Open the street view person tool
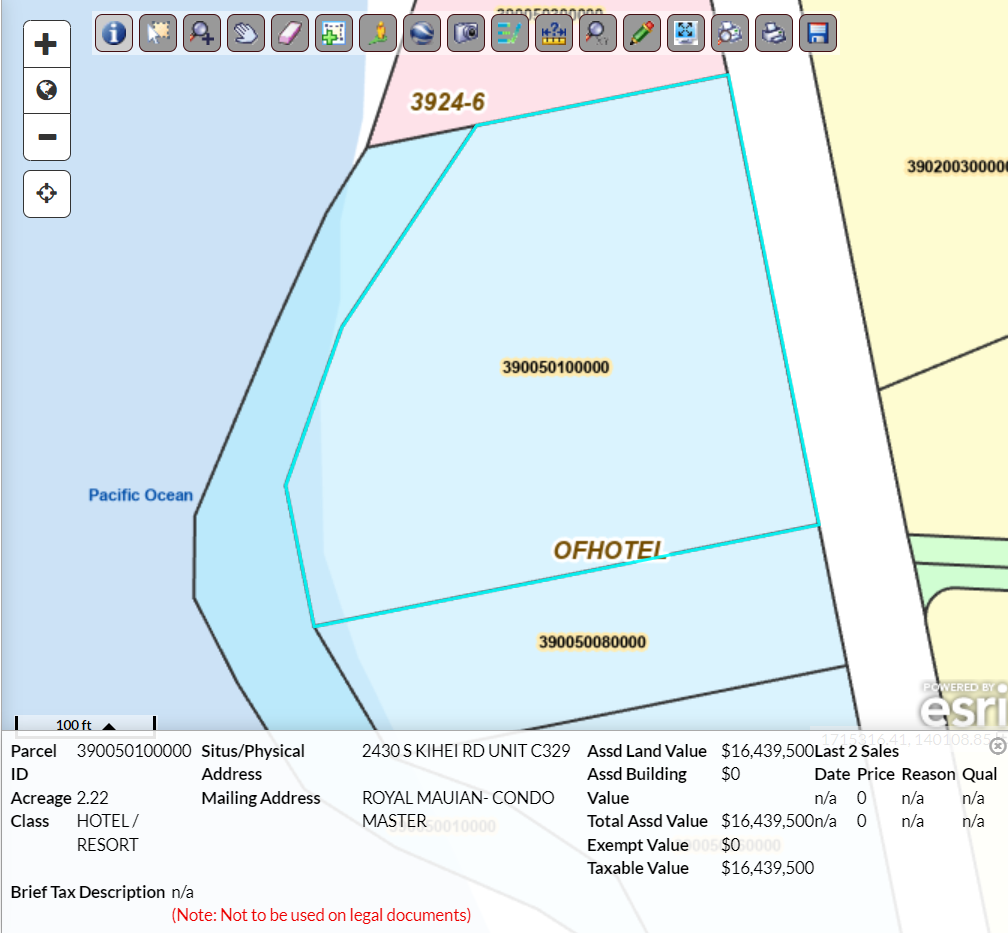The height and width of the screenshot is (933, 1008). (x=378, y=33)
